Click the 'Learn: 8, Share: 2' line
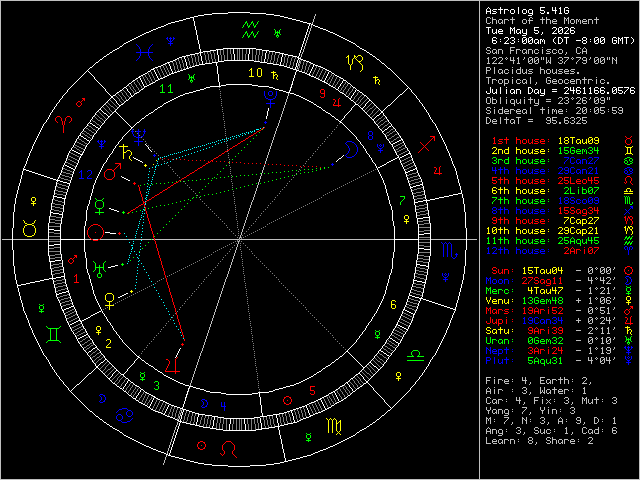The height and width of the screenshot is (480, 640). tap(539, 441)
